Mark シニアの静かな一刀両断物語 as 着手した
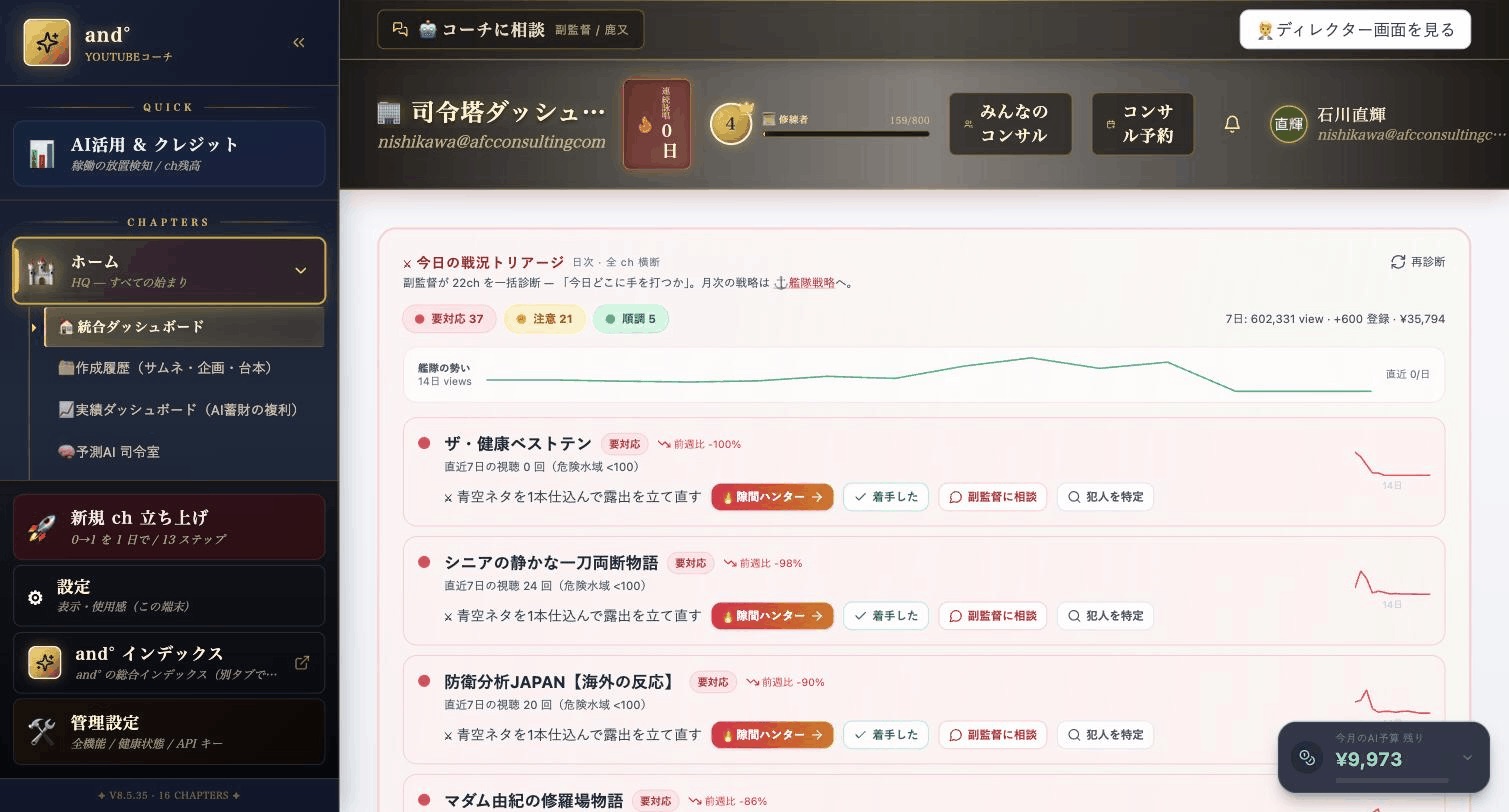This screenshot has height=812, width=1509. (886, 616)
